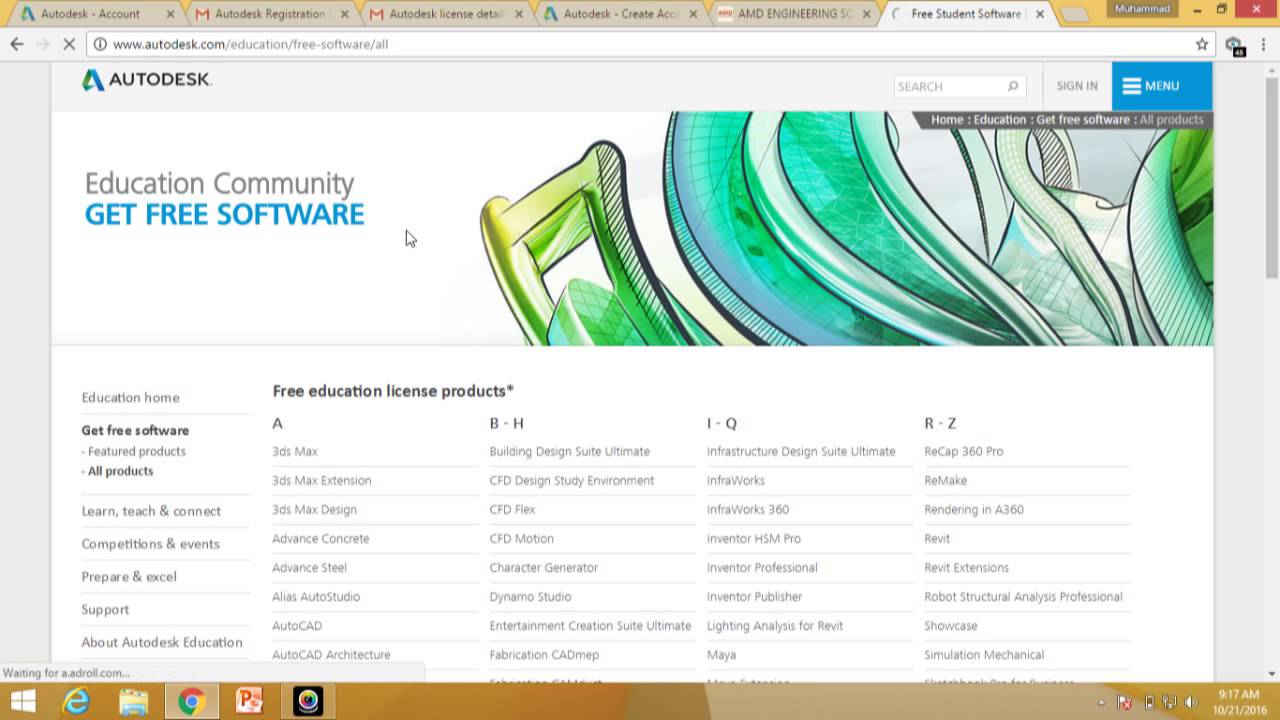
Task: Open Education breadcrumb link
Action: [1000, 119]
